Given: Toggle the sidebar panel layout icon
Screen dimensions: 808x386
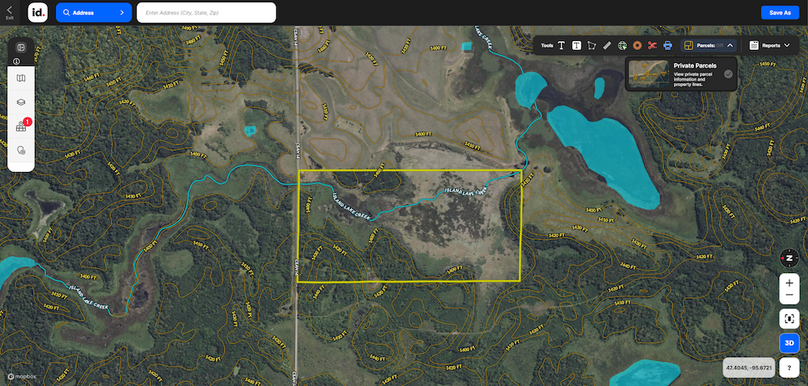Looking at the screenshot, I should 21,47.
